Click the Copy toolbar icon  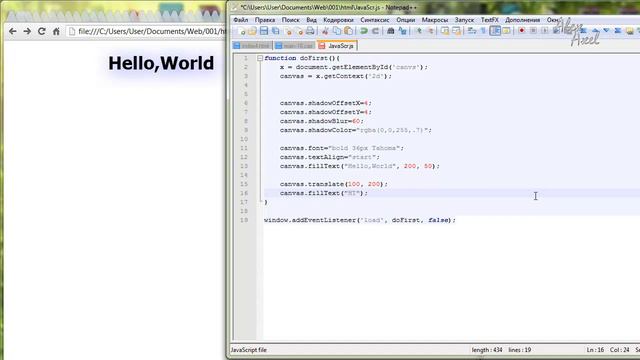click(337, 31)
